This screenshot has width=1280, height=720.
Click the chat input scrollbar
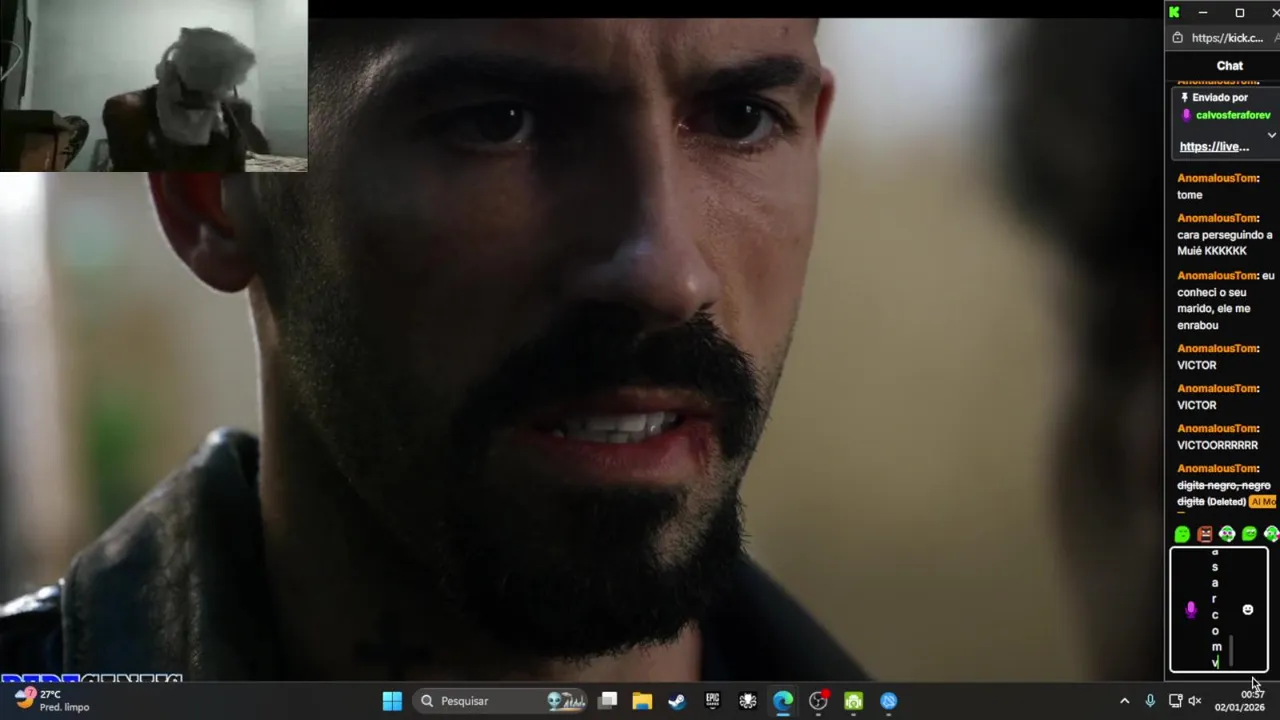(x=1231, y=651)
